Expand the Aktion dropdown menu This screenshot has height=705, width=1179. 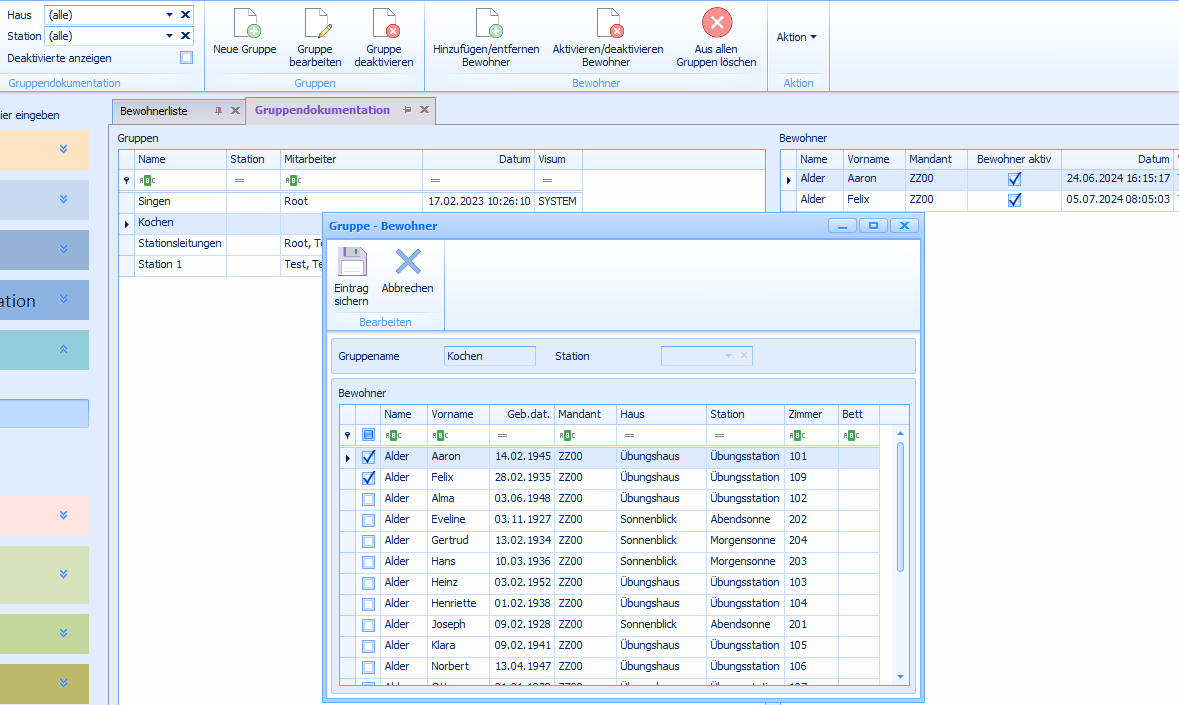pyautogui.click(x=796, y=37)
